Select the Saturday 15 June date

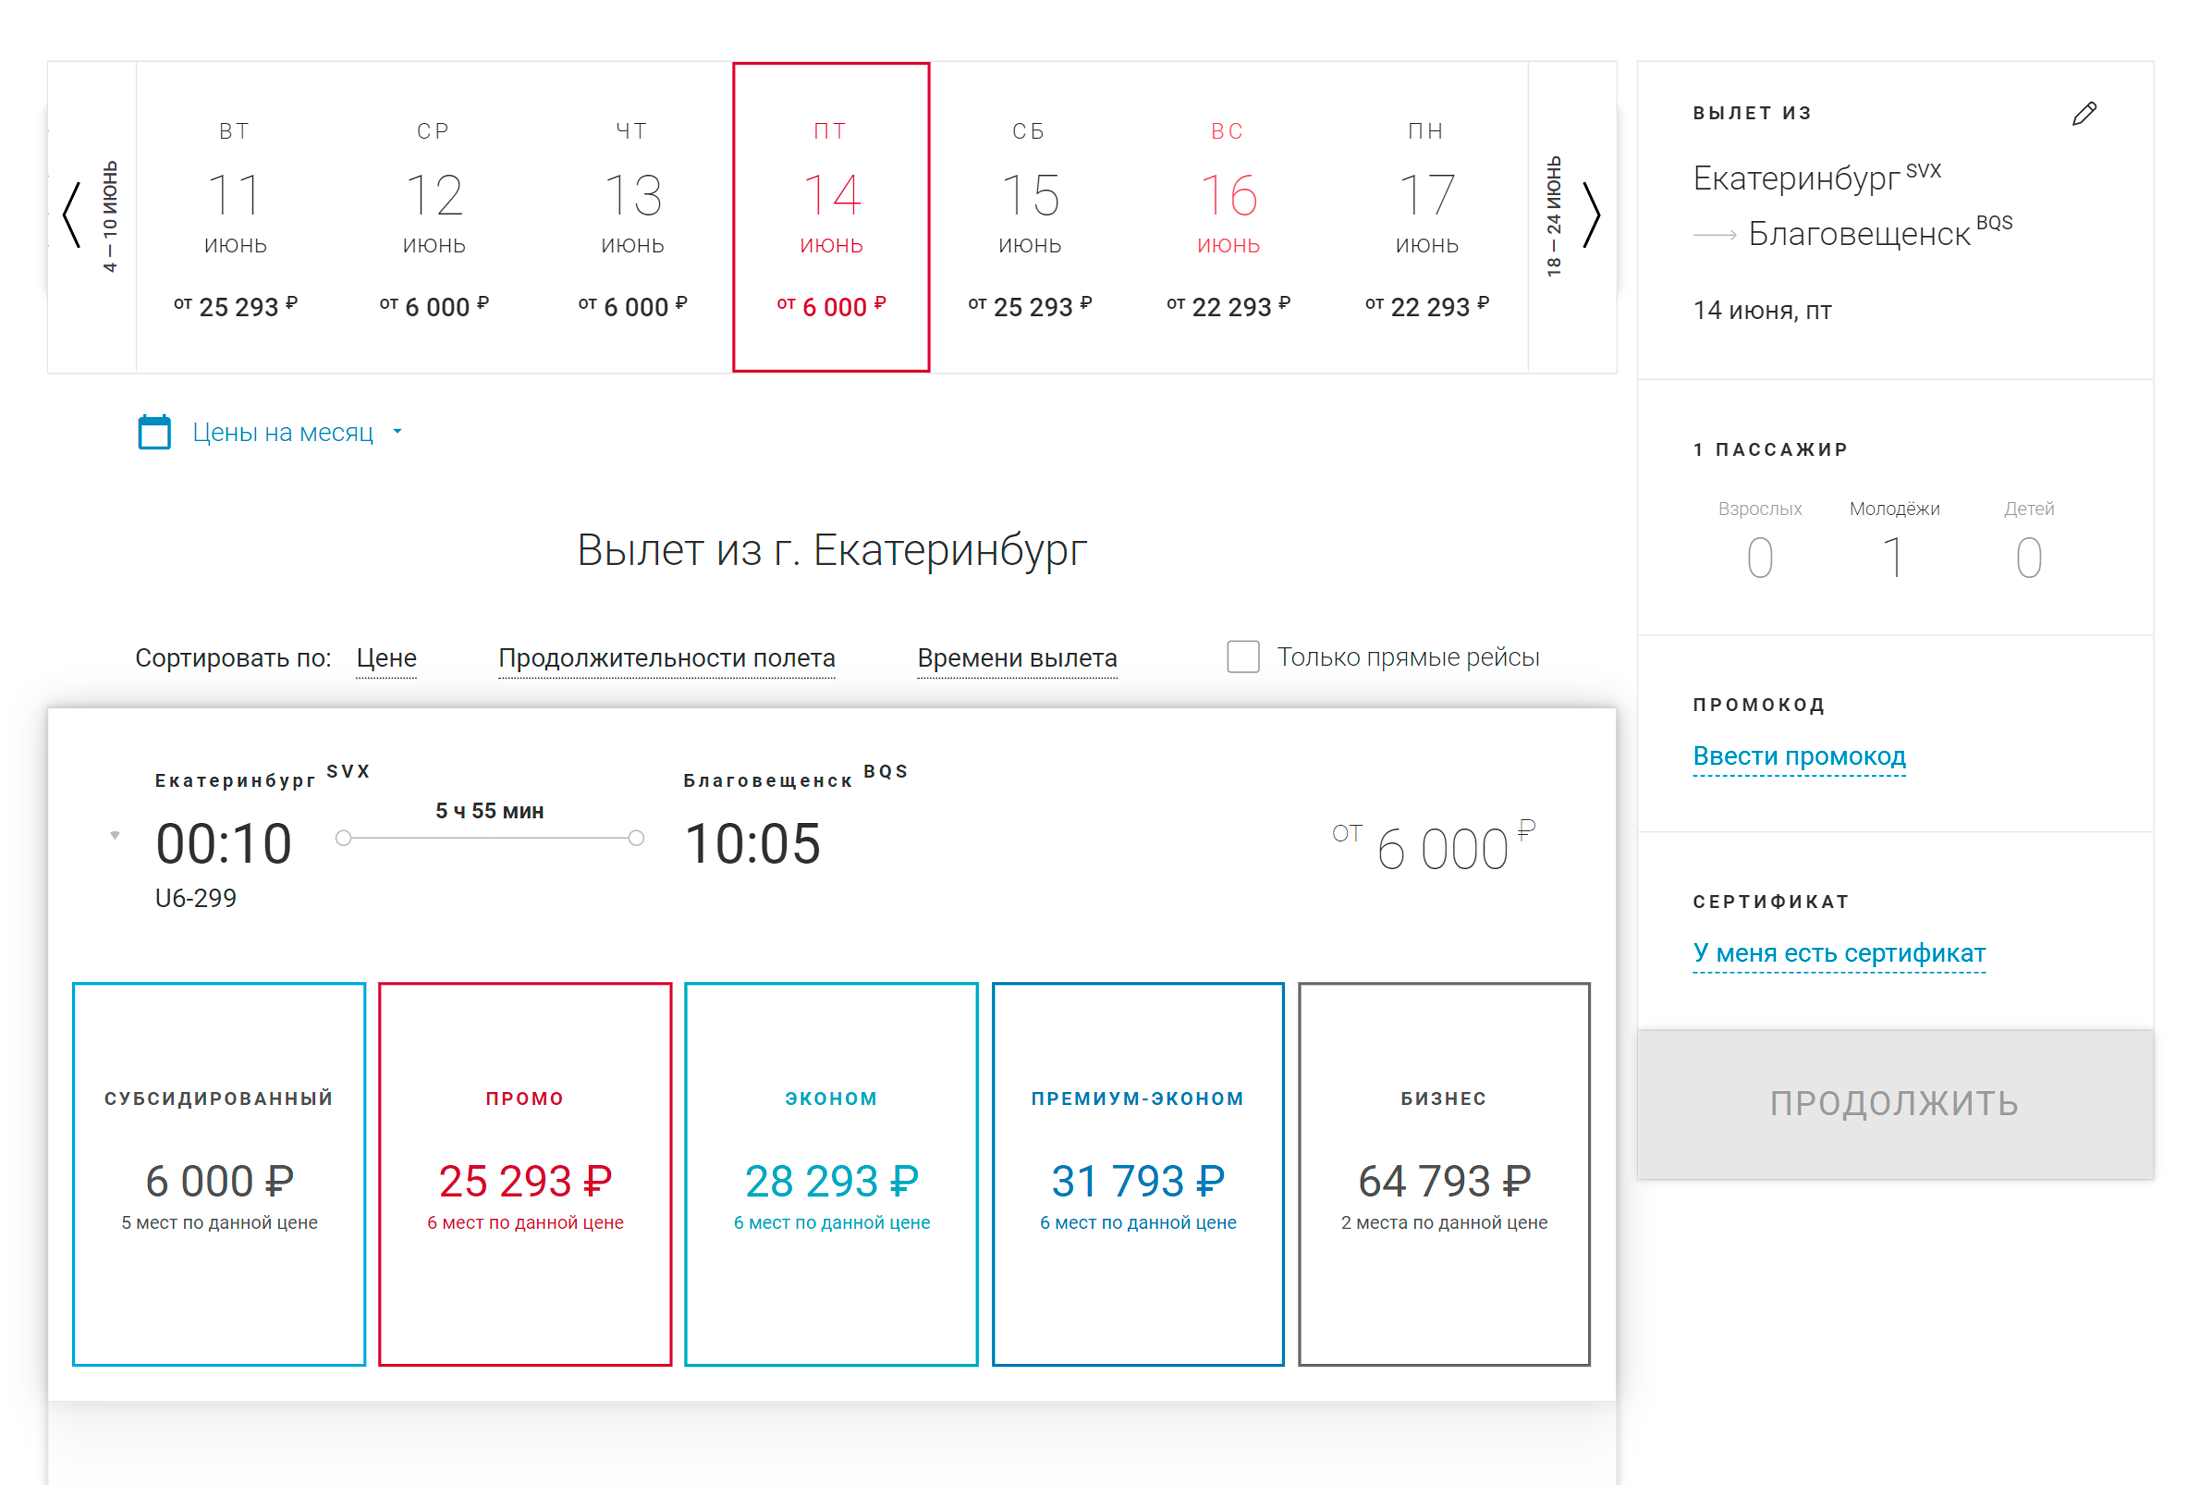pyautogui.click(x=1030, y=216)
